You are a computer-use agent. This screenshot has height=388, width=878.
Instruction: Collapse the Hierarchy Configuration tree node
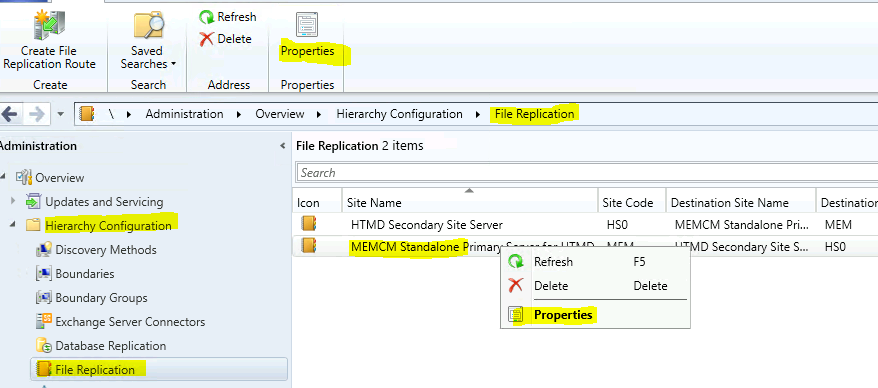13,225
